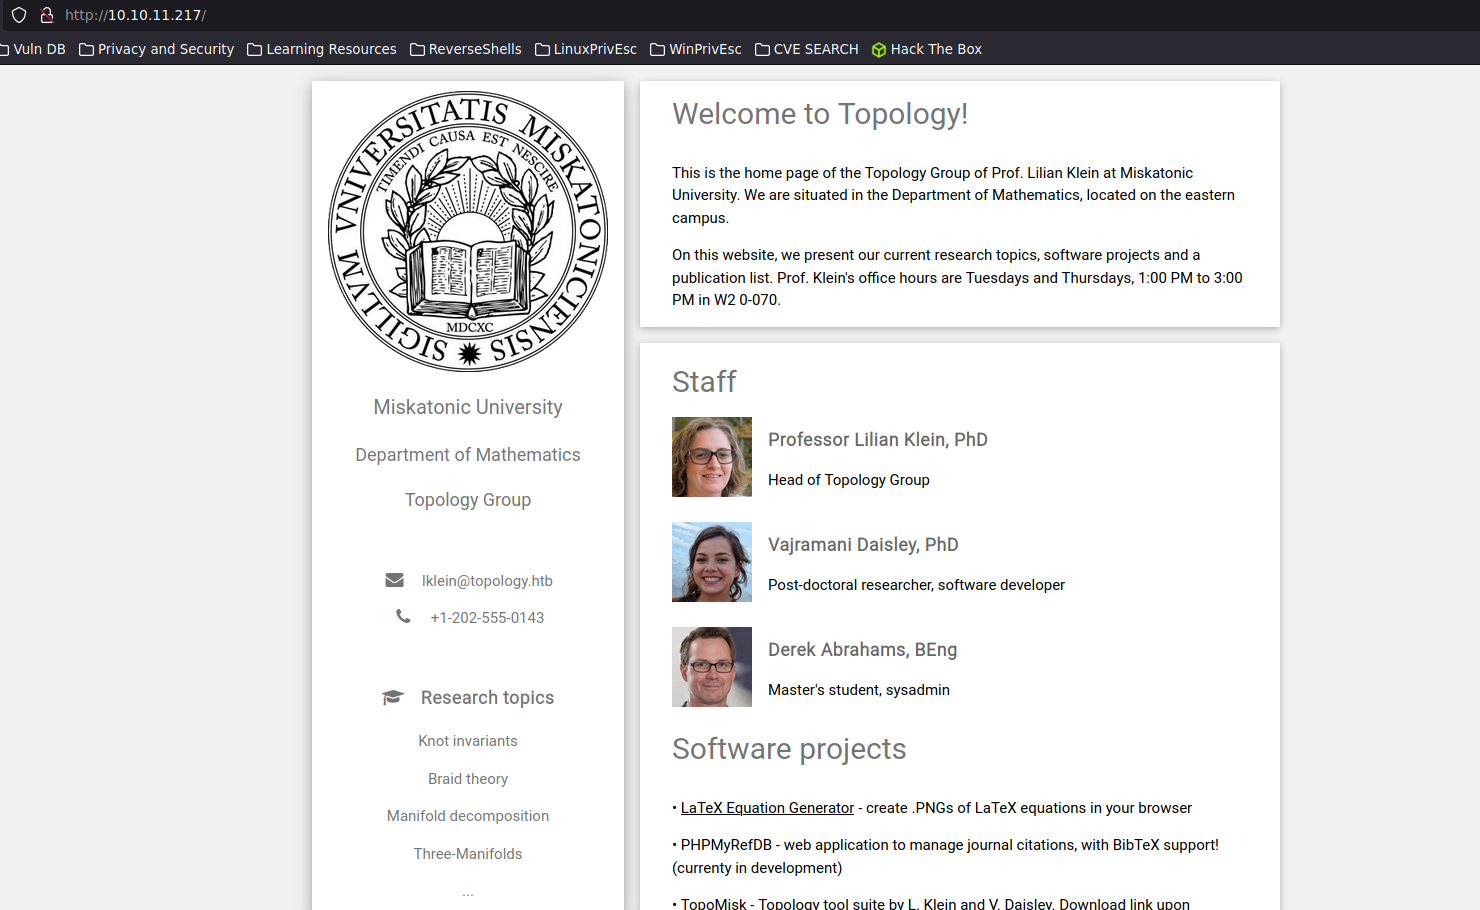The image size is (1480, 910).
Task: Open the LaTeX Equation Generator link
Action: 767,808
